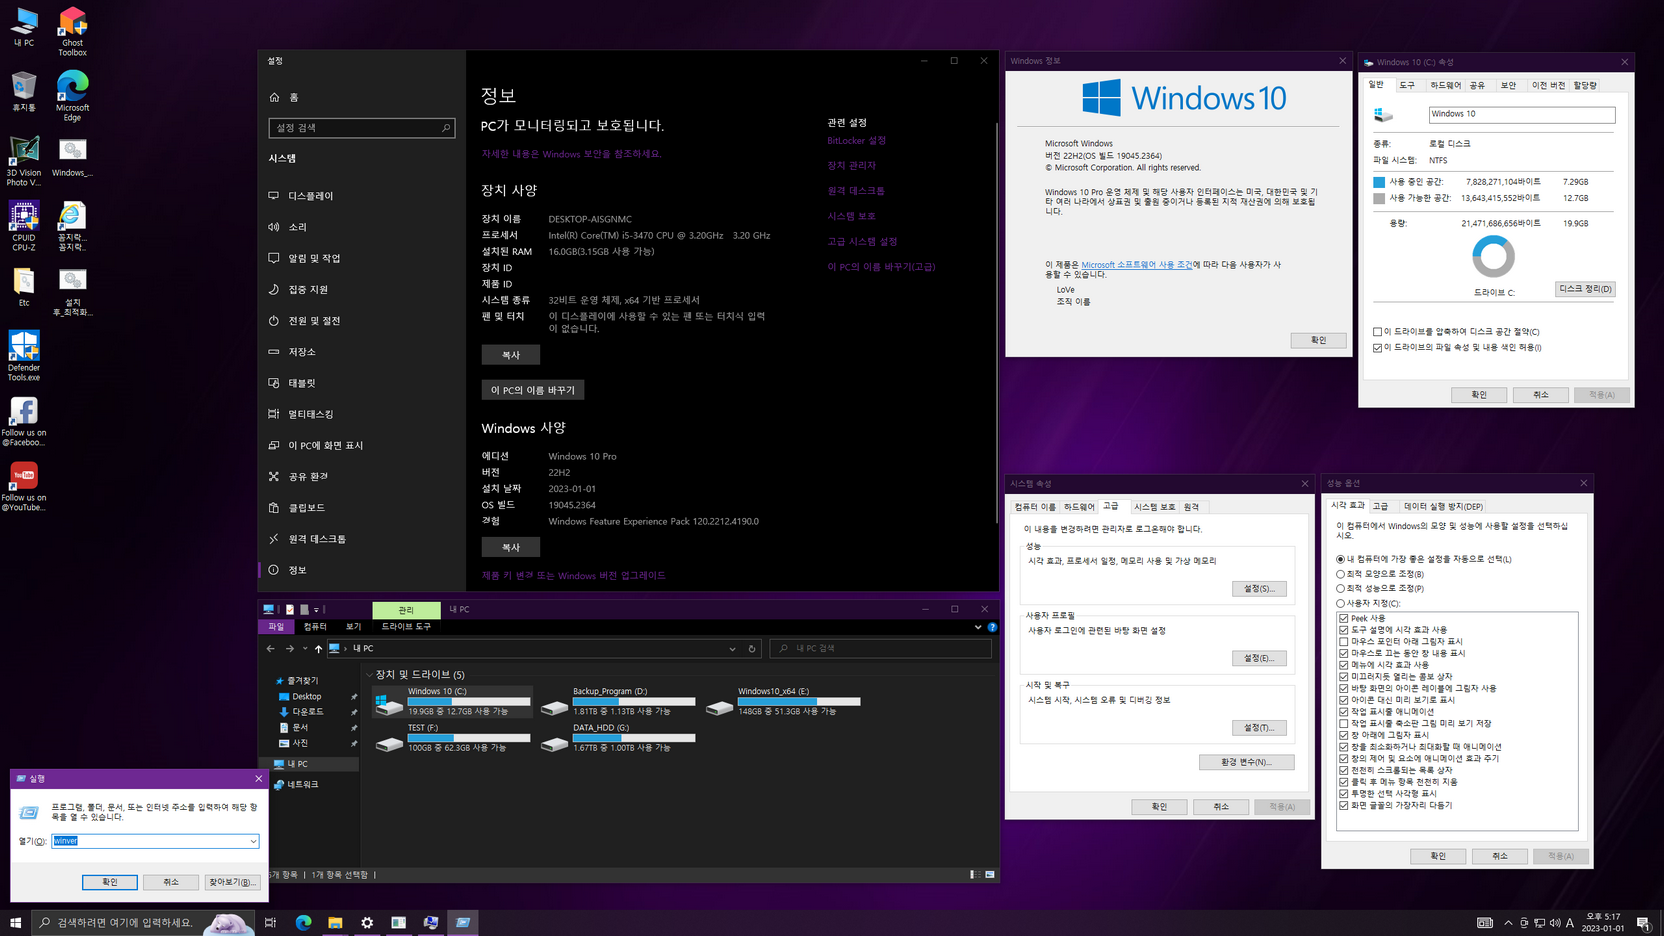The width and height of the screenshot is (1664, 936).
Task: Open the Defender Tools.exe desktop icon
Action: point(23,356)
